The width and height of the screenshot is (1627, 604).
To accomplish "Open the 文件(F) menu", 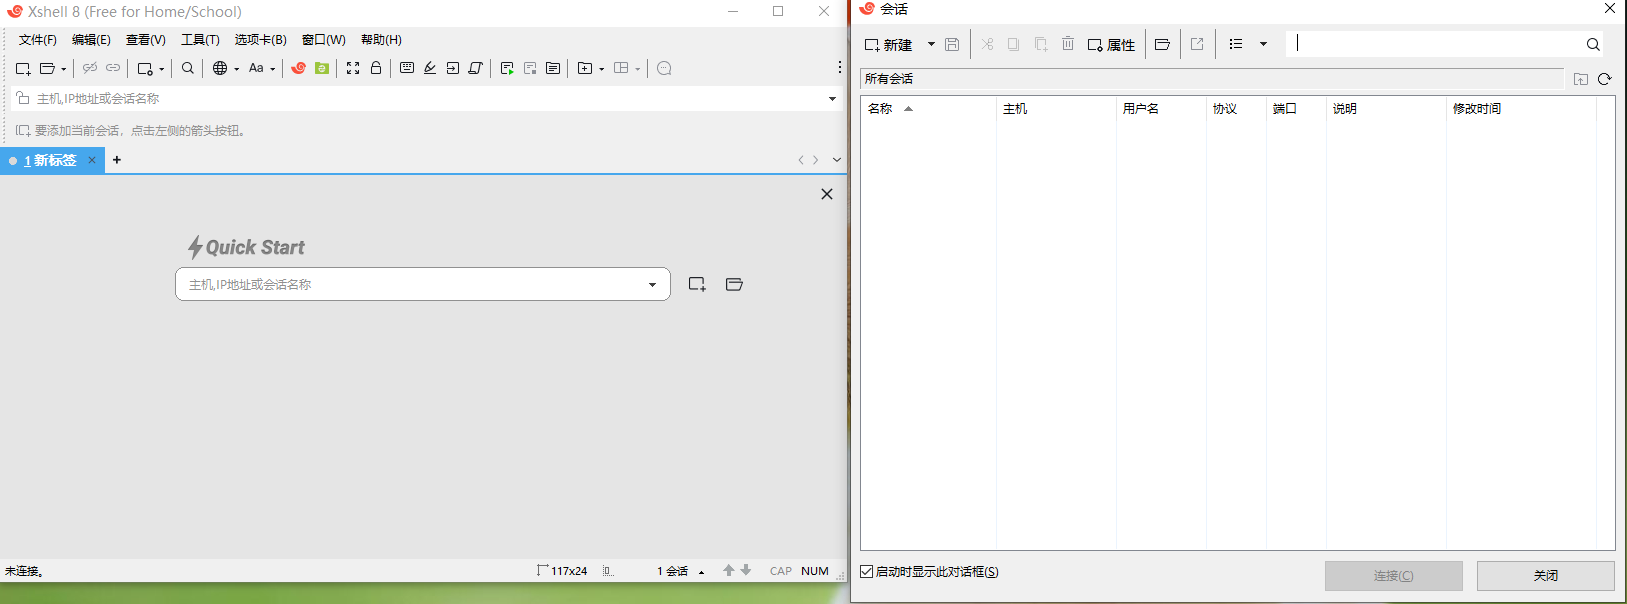I will click(38, 40).
